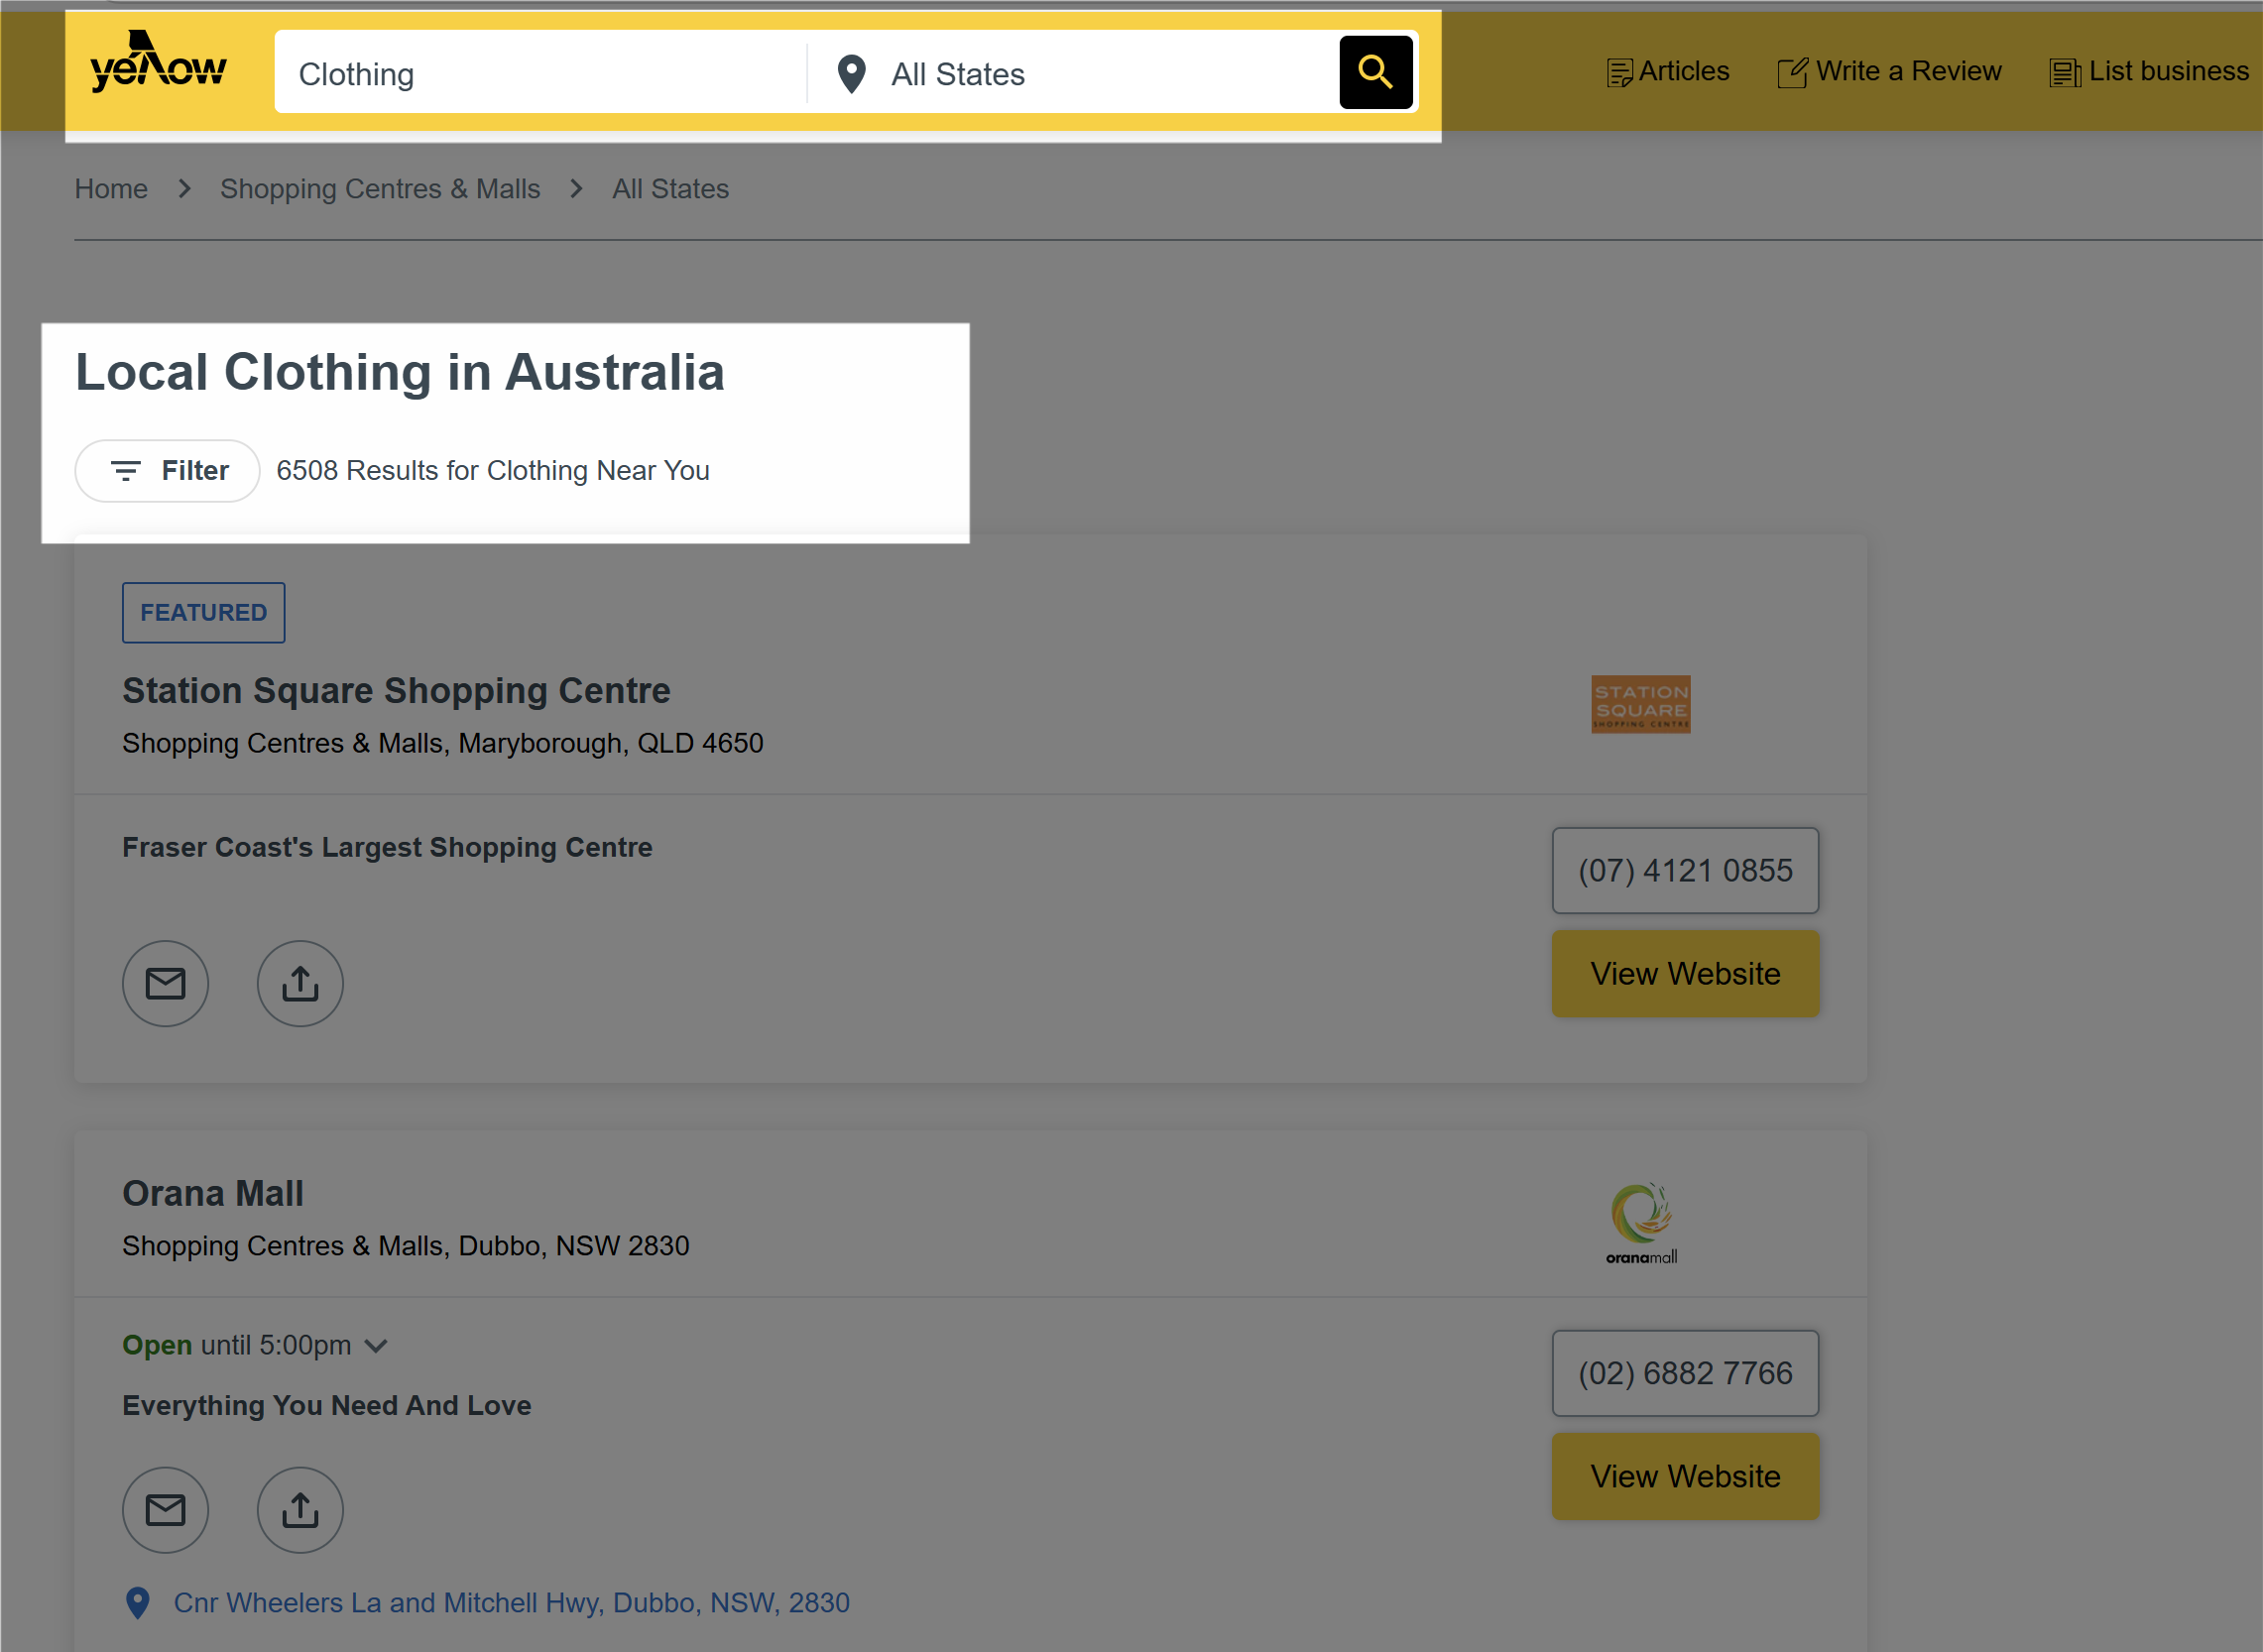
Task: Expand Orana Mall opening hours chevron
Action: tap(376, 1345)
